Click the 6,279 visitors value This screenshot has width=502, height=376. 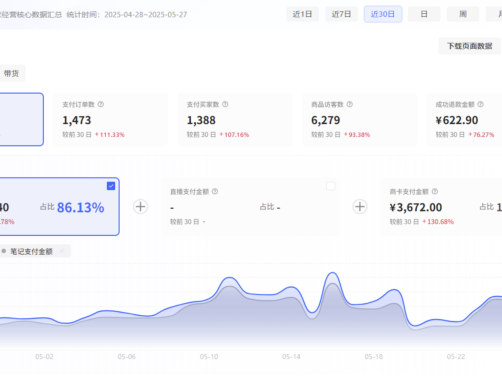pos(326,120)
